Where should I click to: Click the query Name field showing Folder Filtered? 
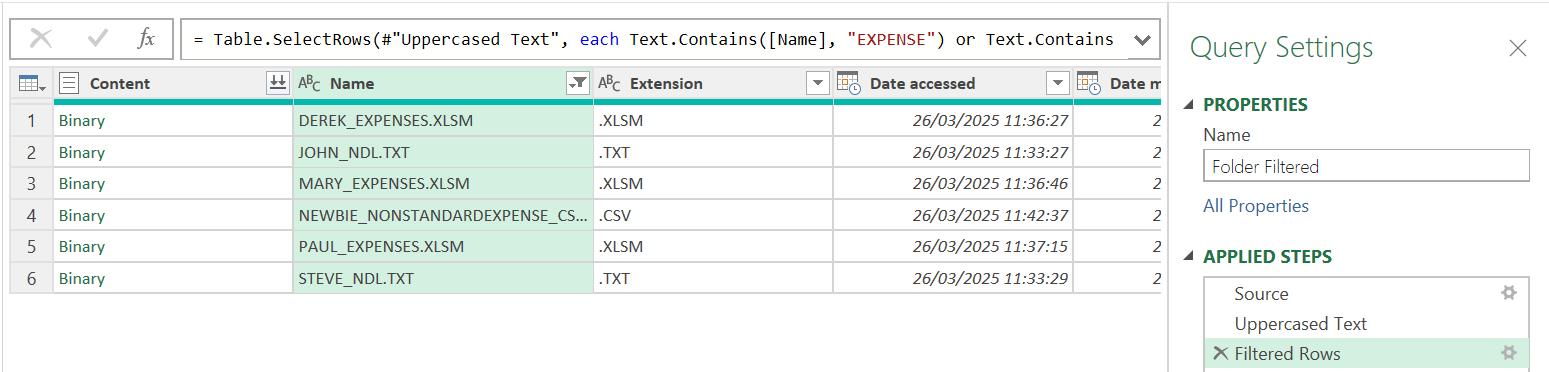[1366, 167]
